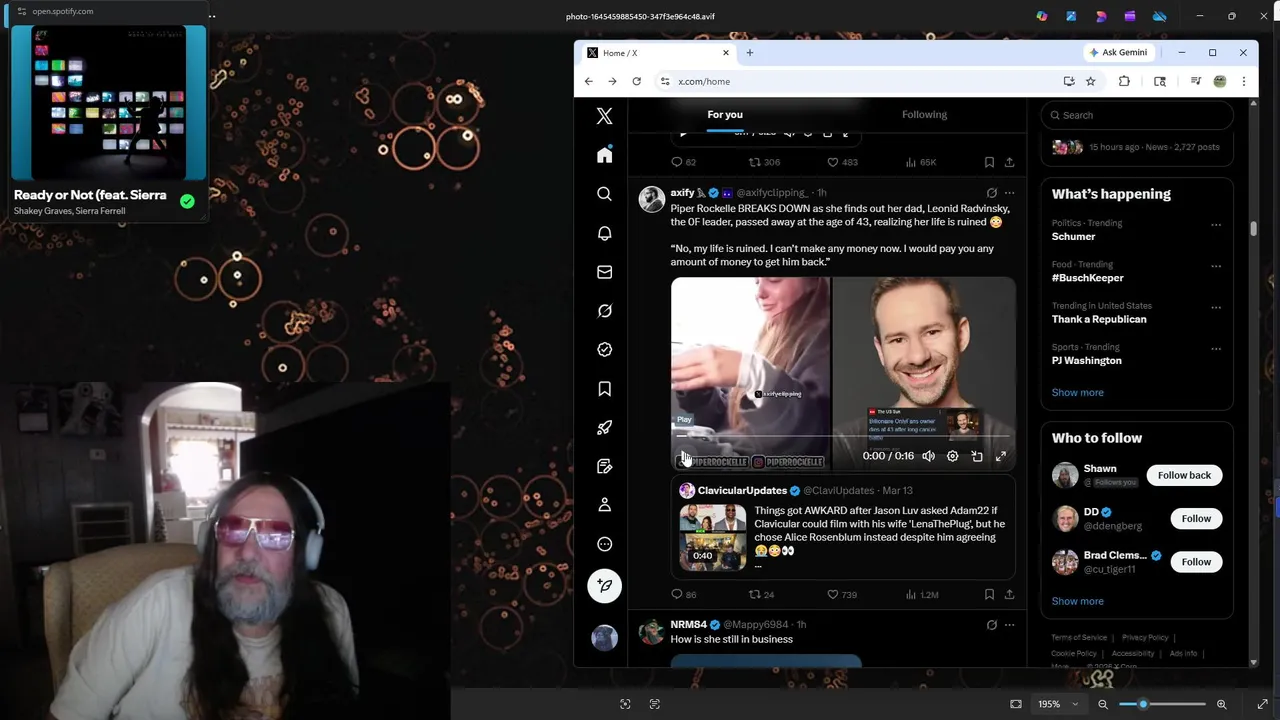Open the verified checkmark badge sidebar icon
Screen dimensions: 1280x720
coord(604,350)
